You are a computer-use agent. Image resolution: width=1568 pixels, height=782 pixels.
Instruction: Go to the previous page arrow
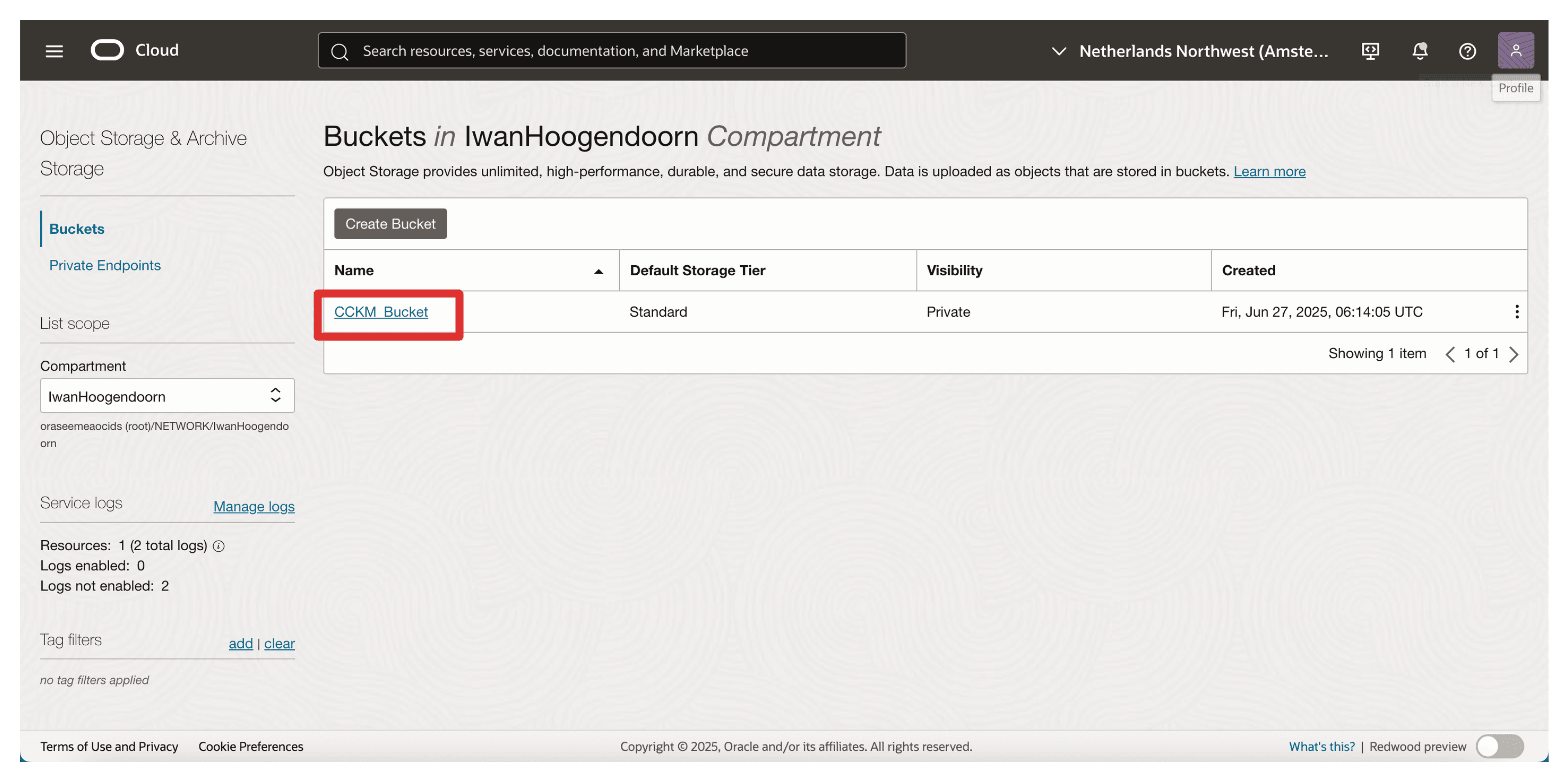tap(1450, 354)
